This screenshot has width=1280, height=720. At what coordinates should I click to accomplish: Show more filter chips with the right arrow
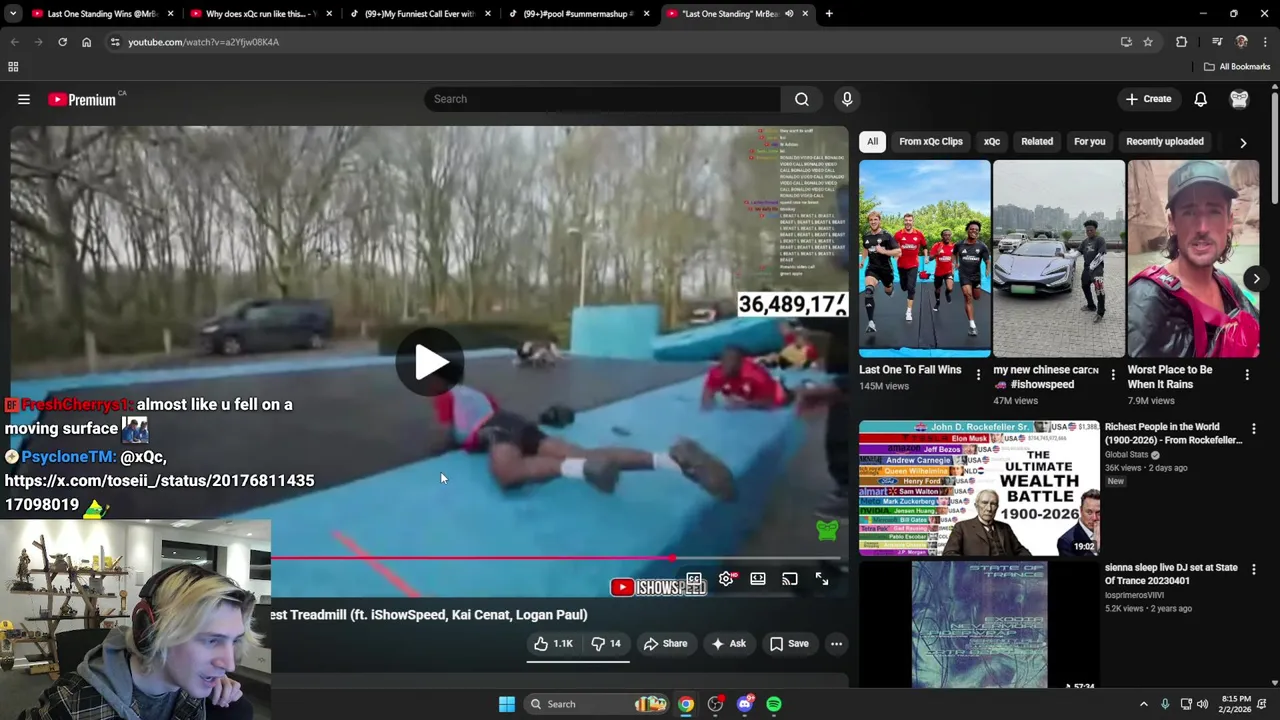[1243, 142]
